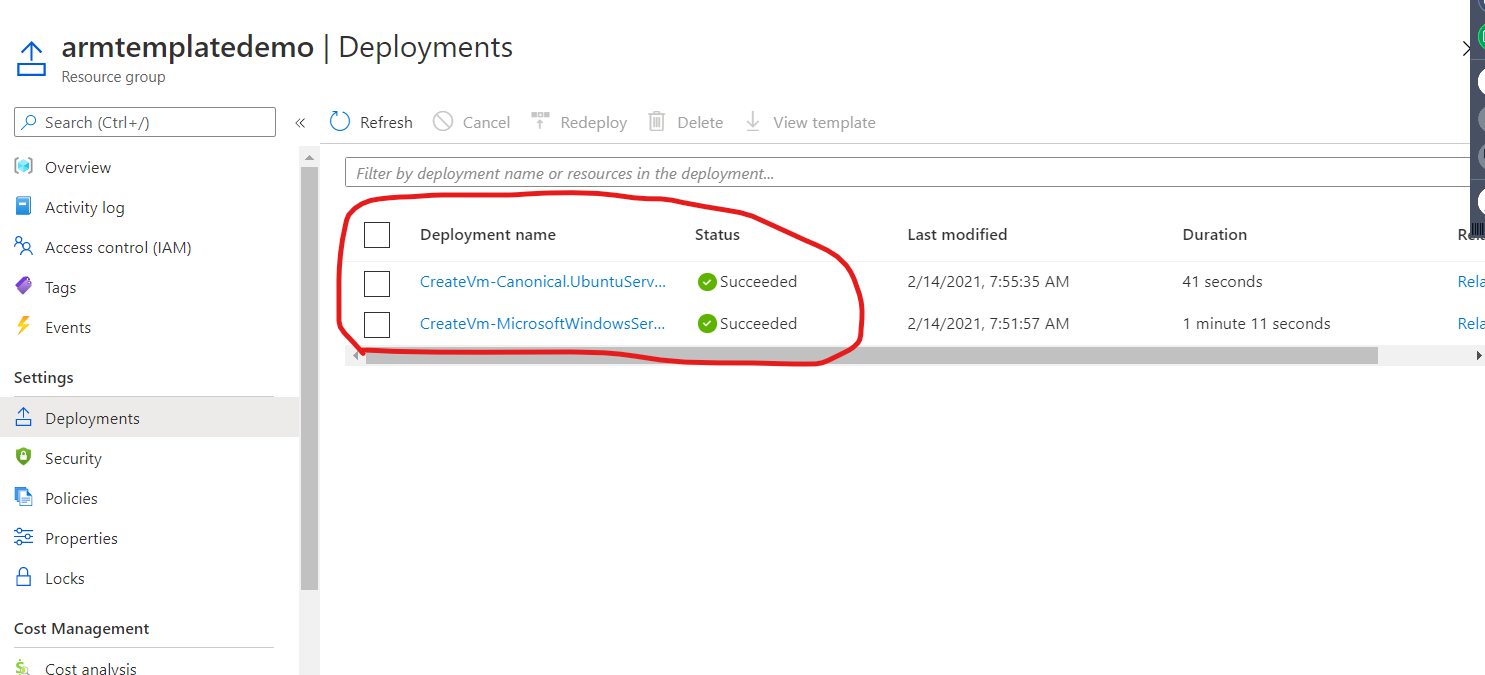The image size is (1485, 675).
Task: Open the CreateVm-Canonical.UbuntuServer deployment link
Action: click(543, 282)
